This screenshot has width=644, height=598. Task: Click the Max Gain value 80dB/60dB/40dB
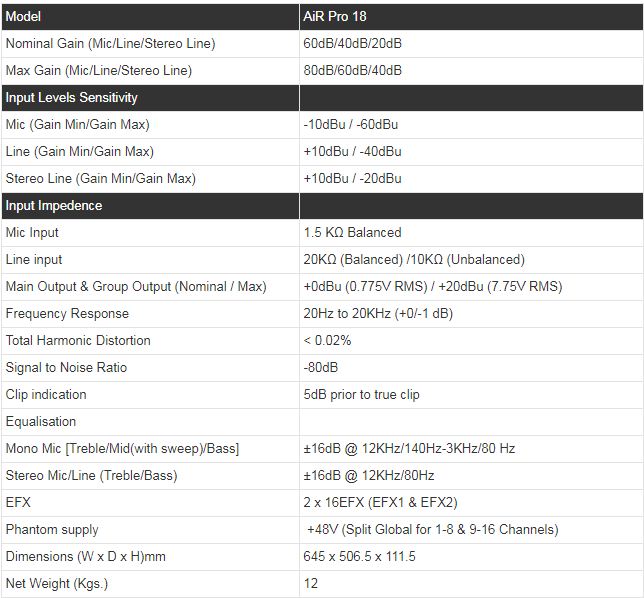click(352, 71)
